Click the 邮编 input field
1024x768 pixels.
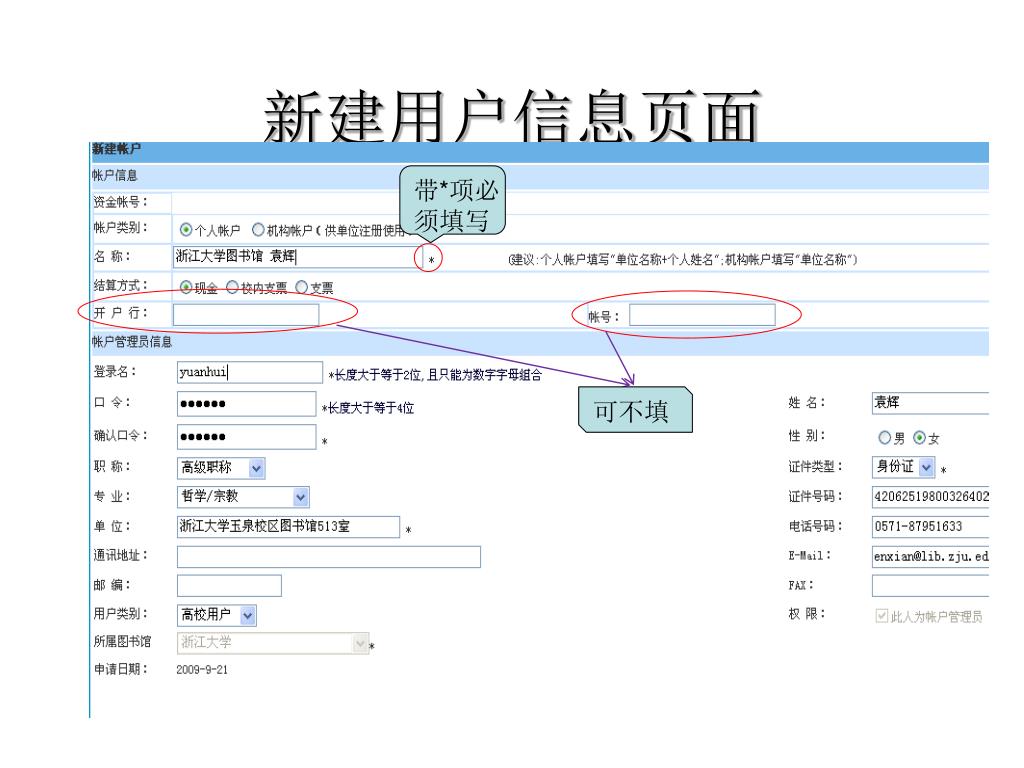pyautogui.click(x=229, y=586)
